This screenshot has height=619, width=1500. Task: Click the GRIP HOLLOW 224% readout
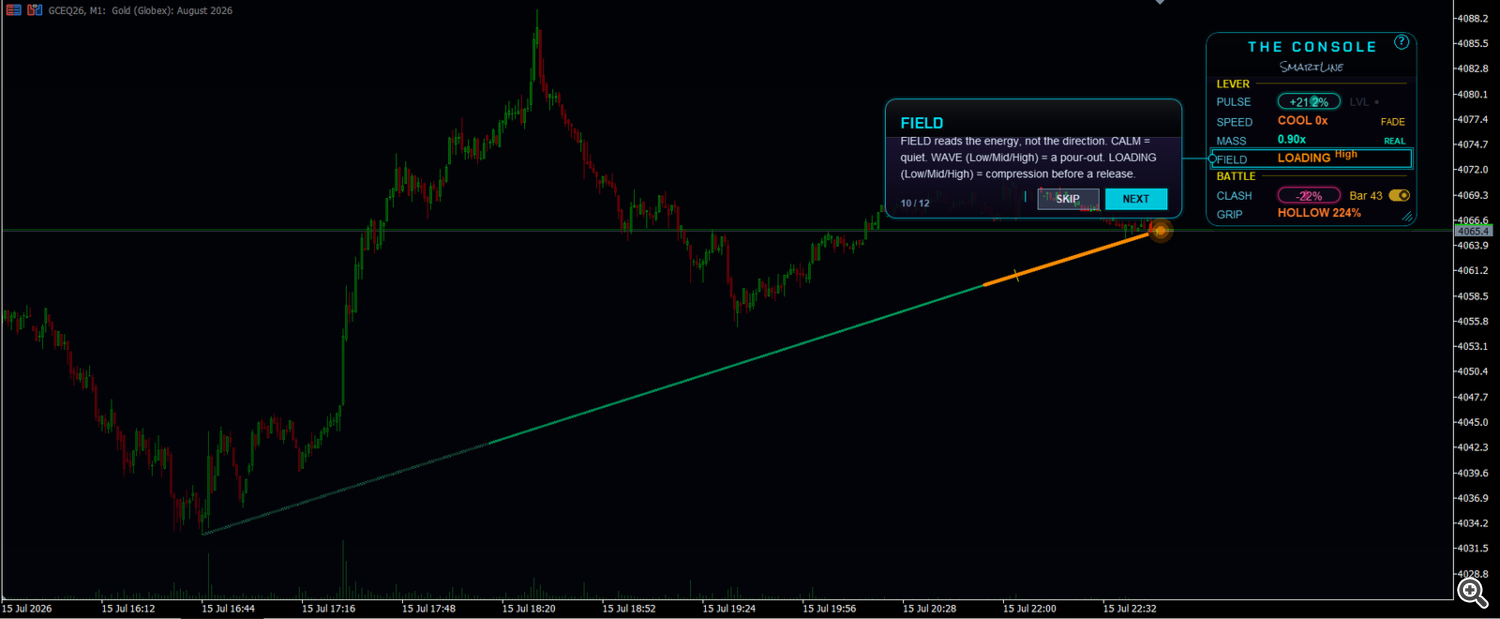coord(1319,213)
